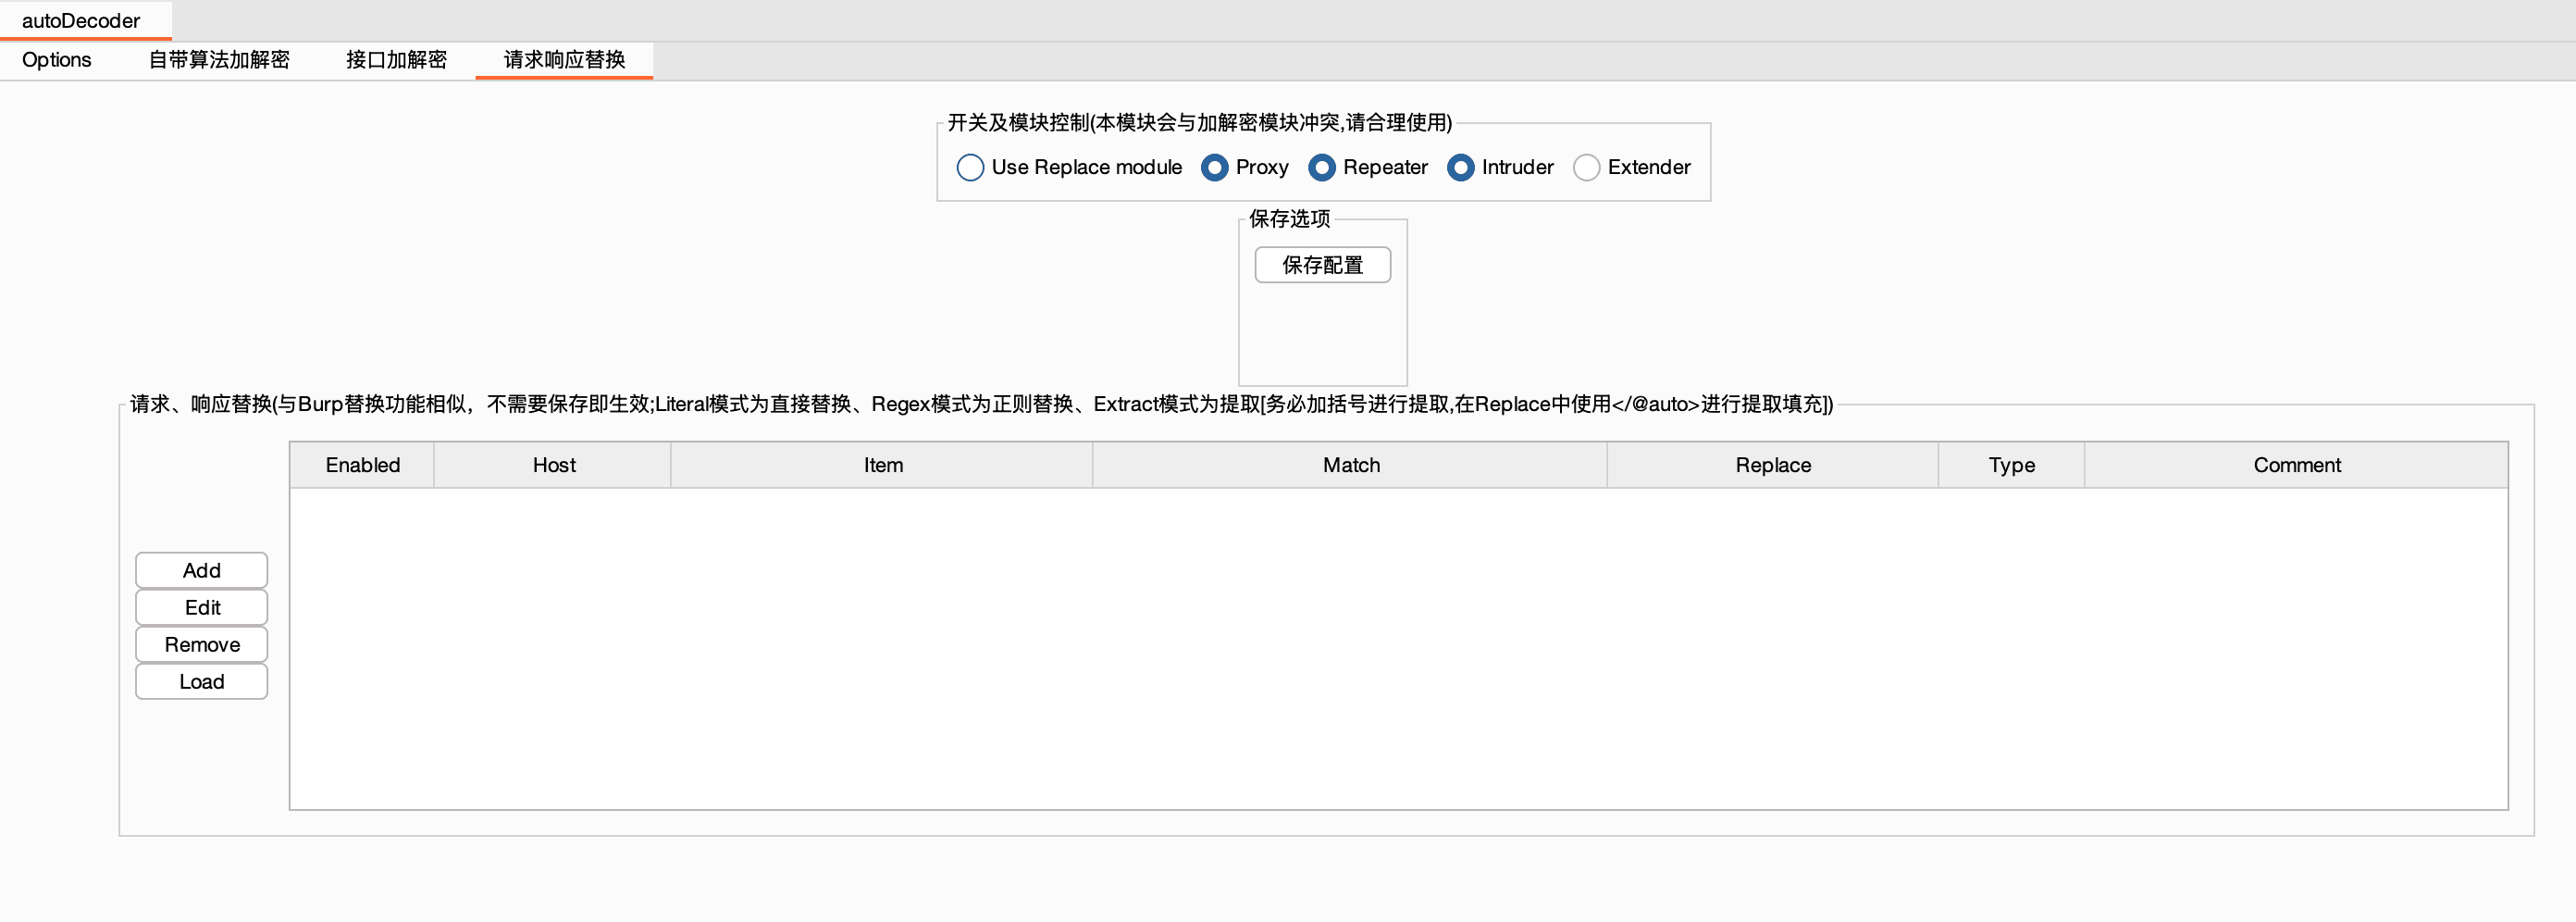This screenshot has height=922, width=2576.
Task: Click the Remove rule button
Action: pyautogui.click(x=202, y=644)
